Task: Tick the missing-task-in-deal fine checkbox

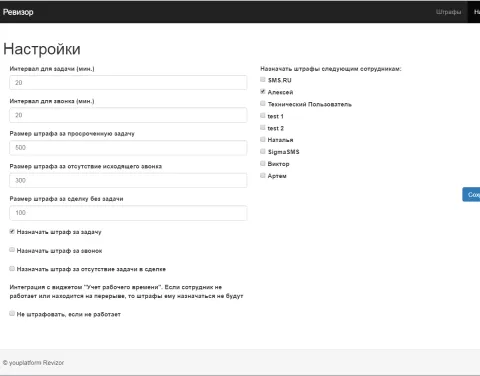Action: (x=12, y=268)
